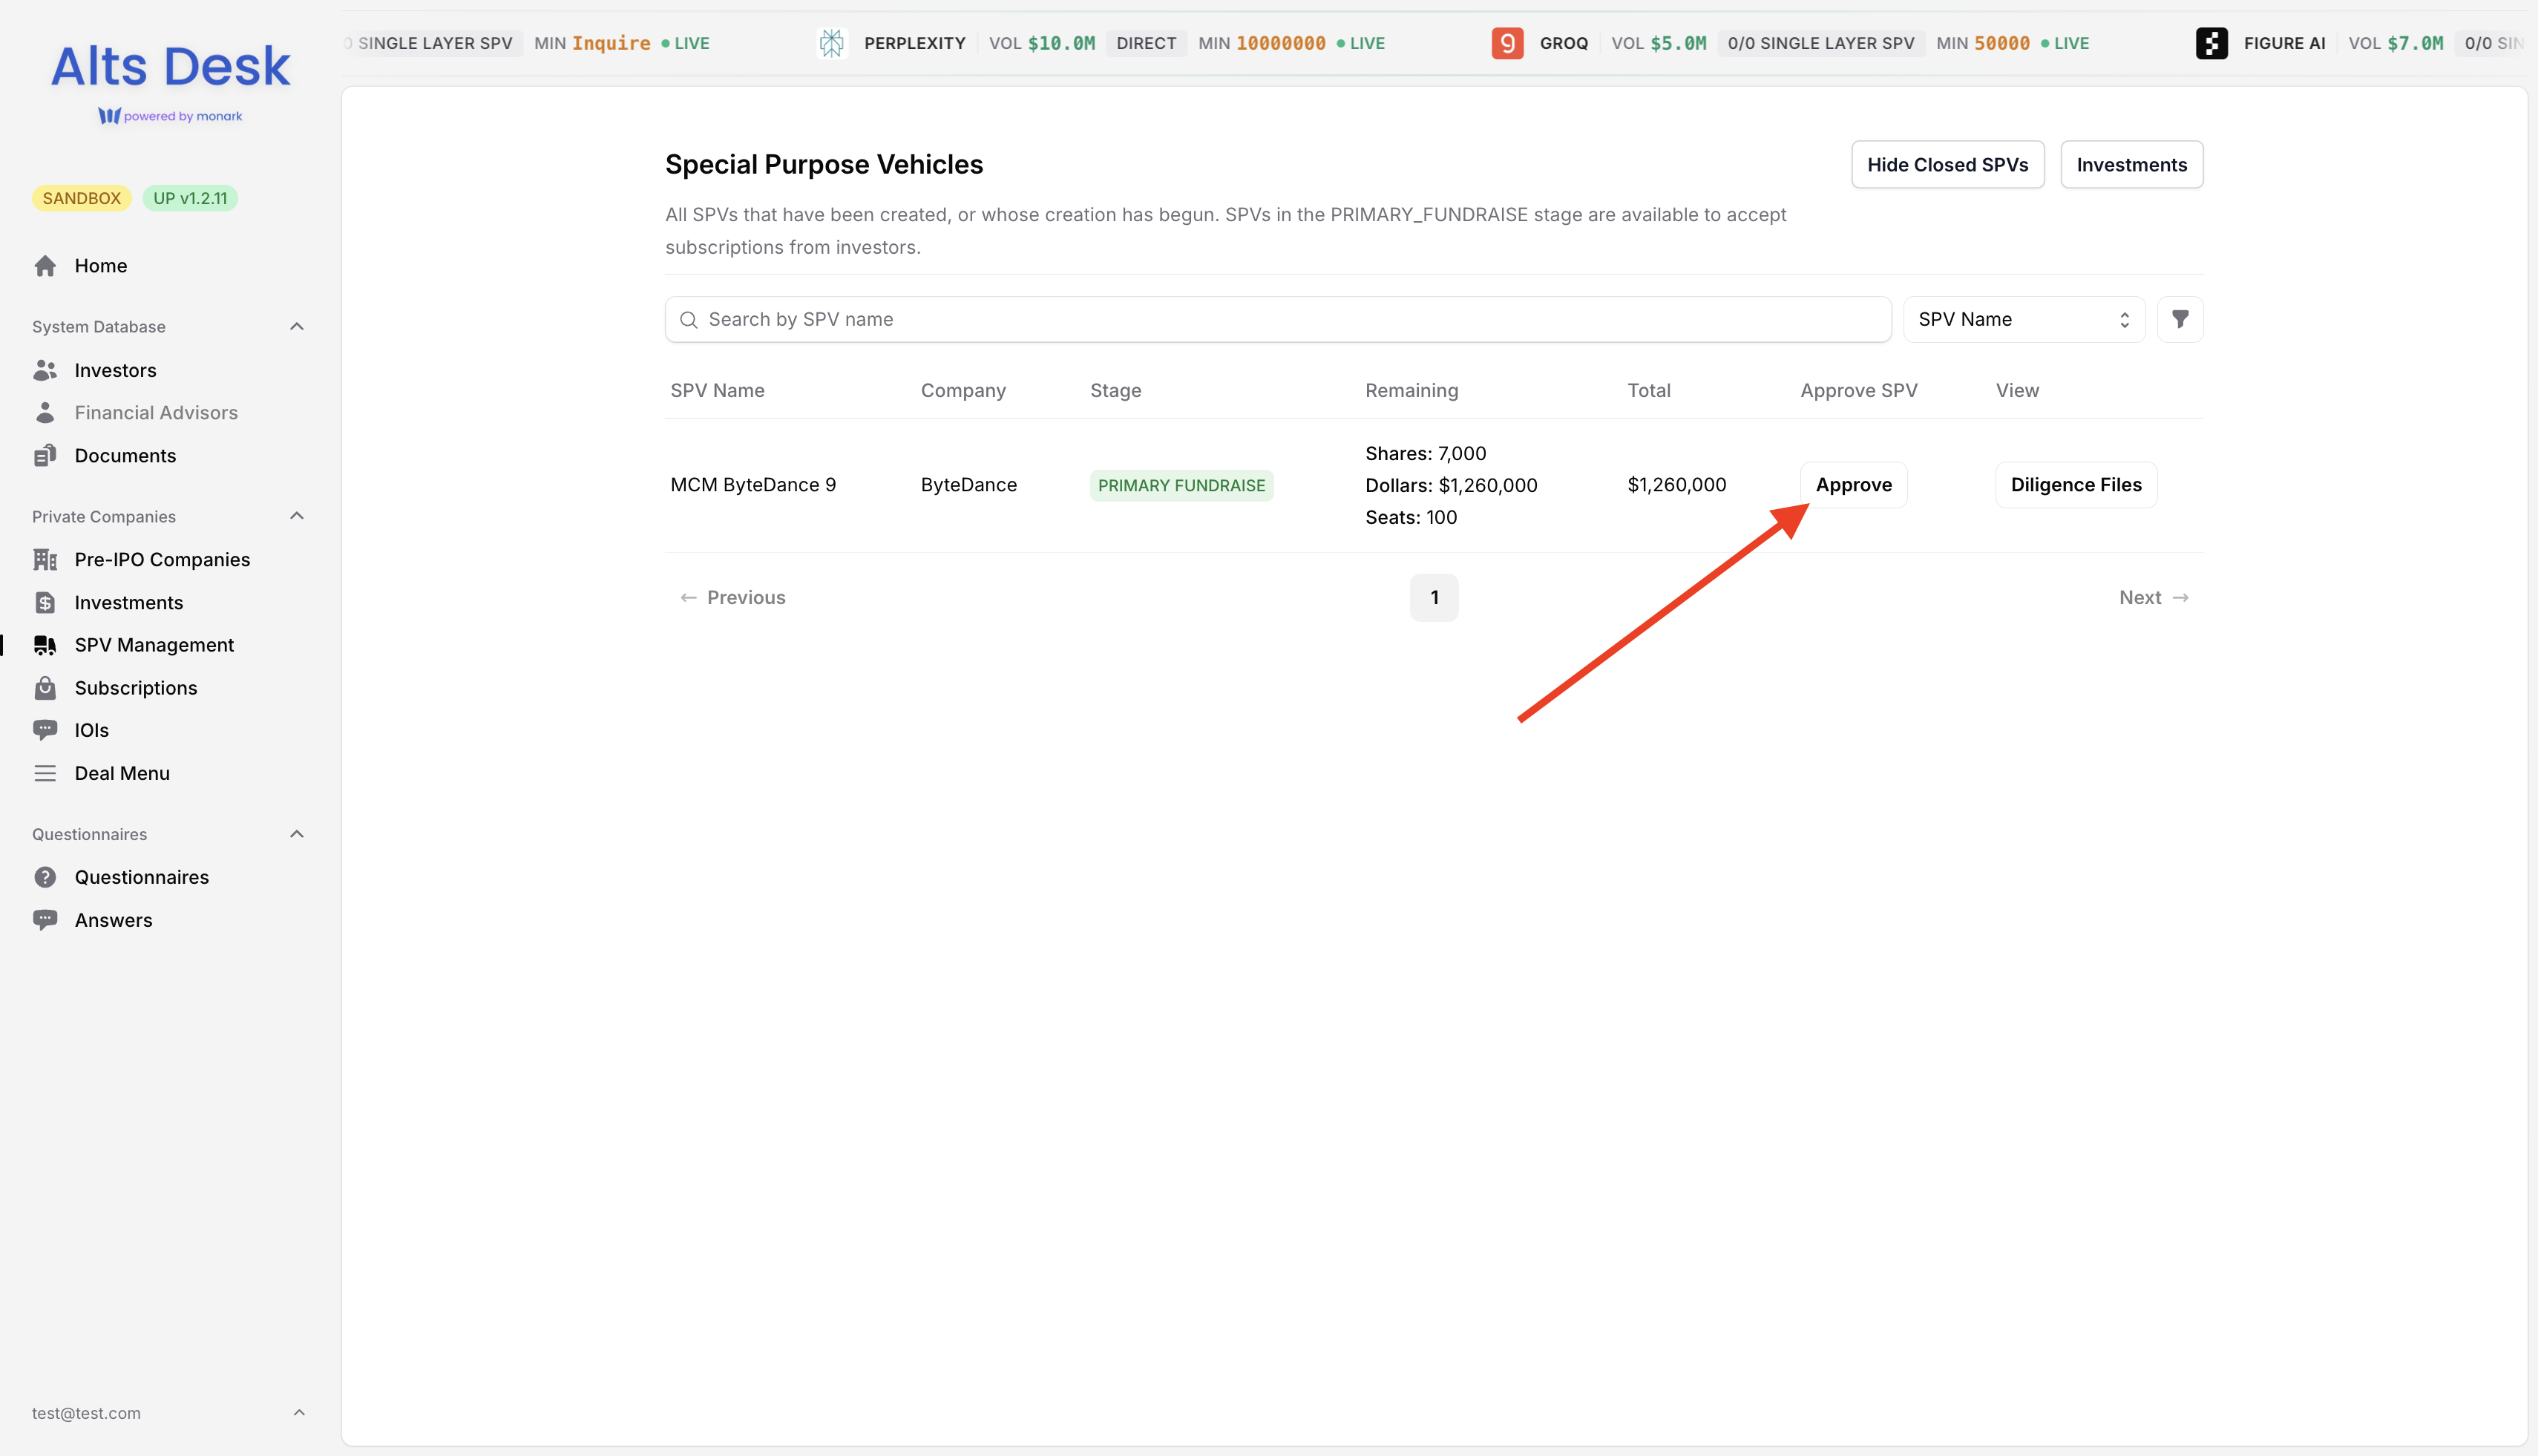Image resolution: width=2538 pixels, height=1456 pixels.
Task: Click the Questionnaires question mark icon
Action: (45, 877)
